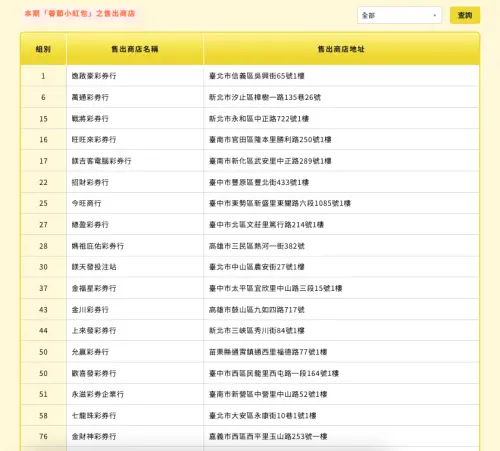Click group number 27 for 總盈彩券行
Image resolution: width=500 pixels, height=451 pixels.
coord(43,225)
